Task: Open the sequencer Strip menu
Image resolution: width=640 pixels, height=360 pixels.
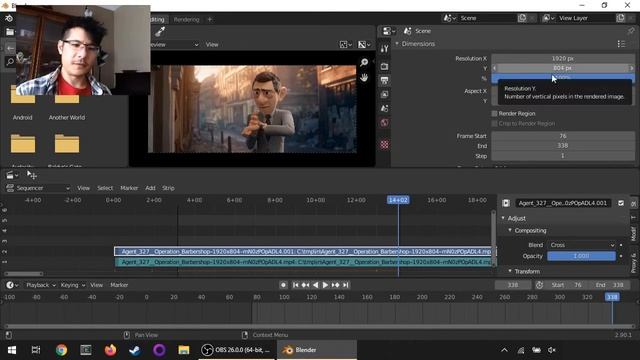Action: click(x=168, y=188)
